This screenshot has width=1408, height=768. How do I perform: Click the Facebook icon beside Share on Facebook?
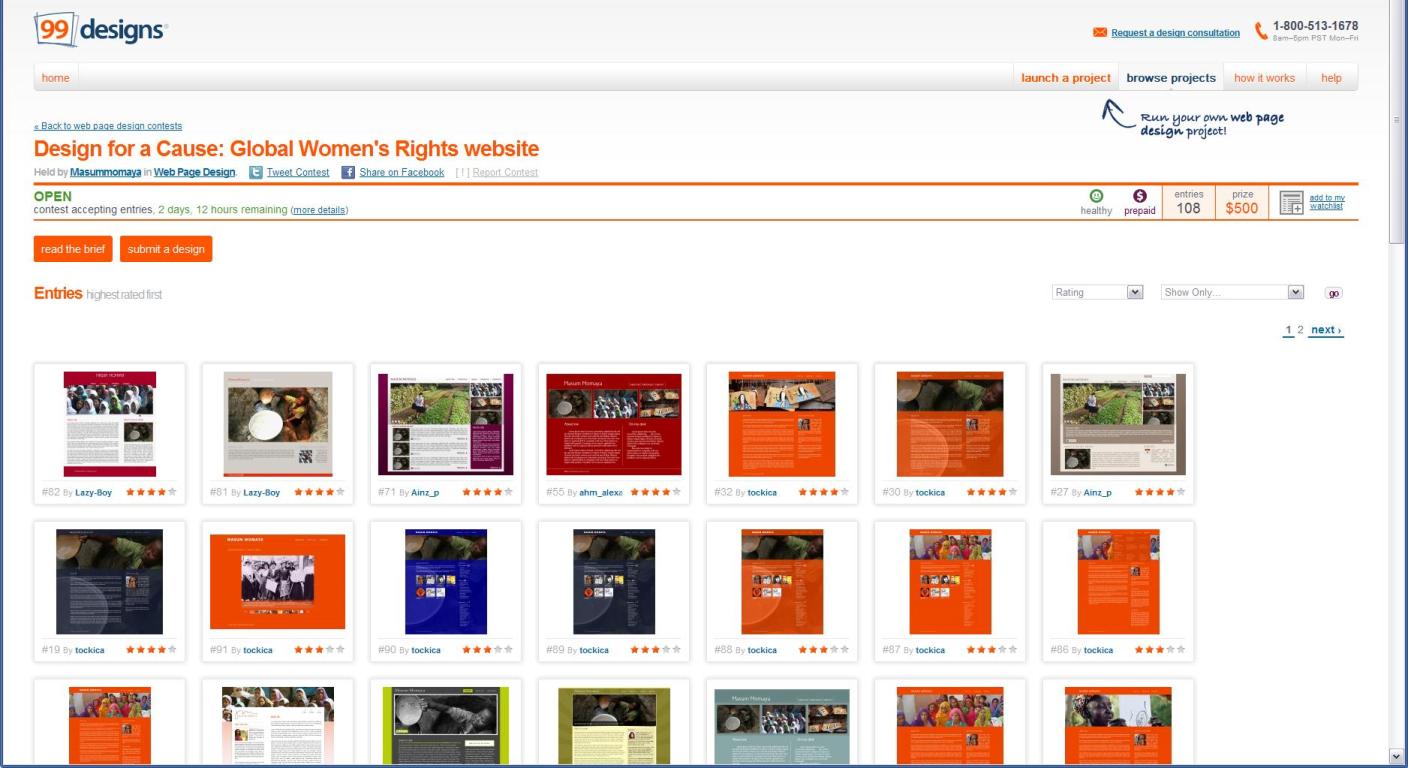click(x=348, y=172)
